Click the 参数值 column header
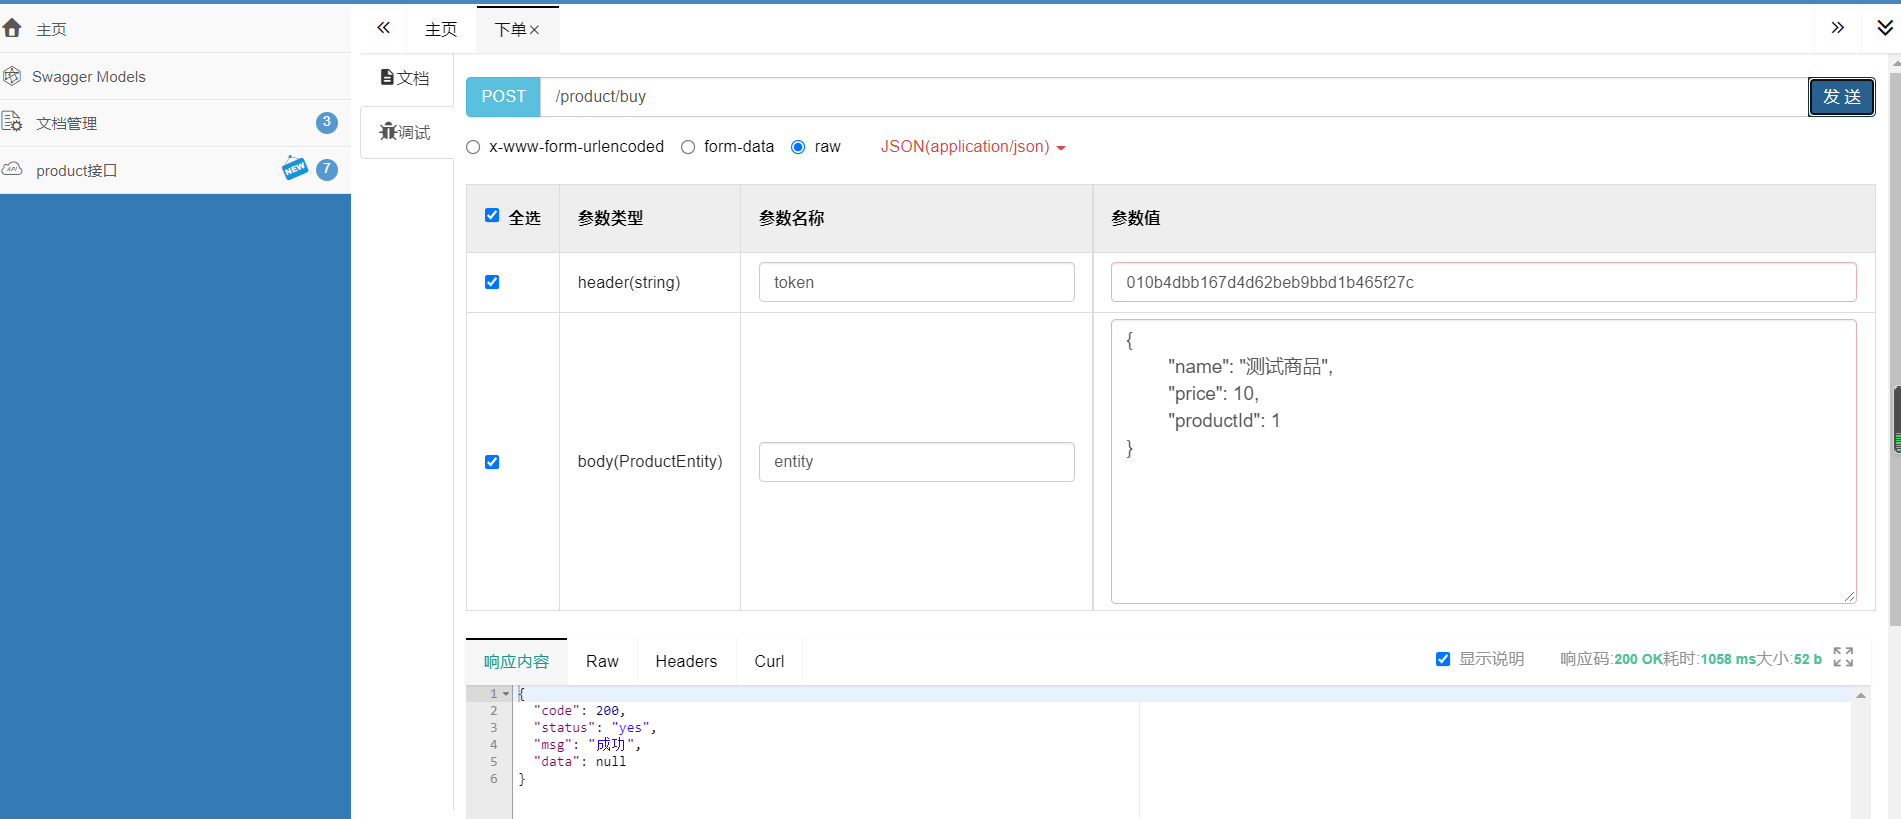The width and height of the screenshot is (1901, 819). [1135, 218]
